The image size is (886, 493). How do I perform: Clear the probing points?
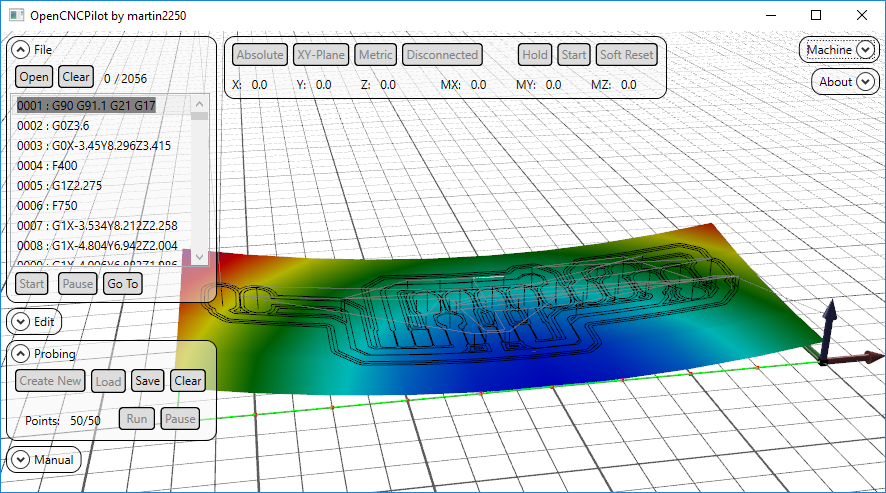pyautogui.click(x=187, y=381)
